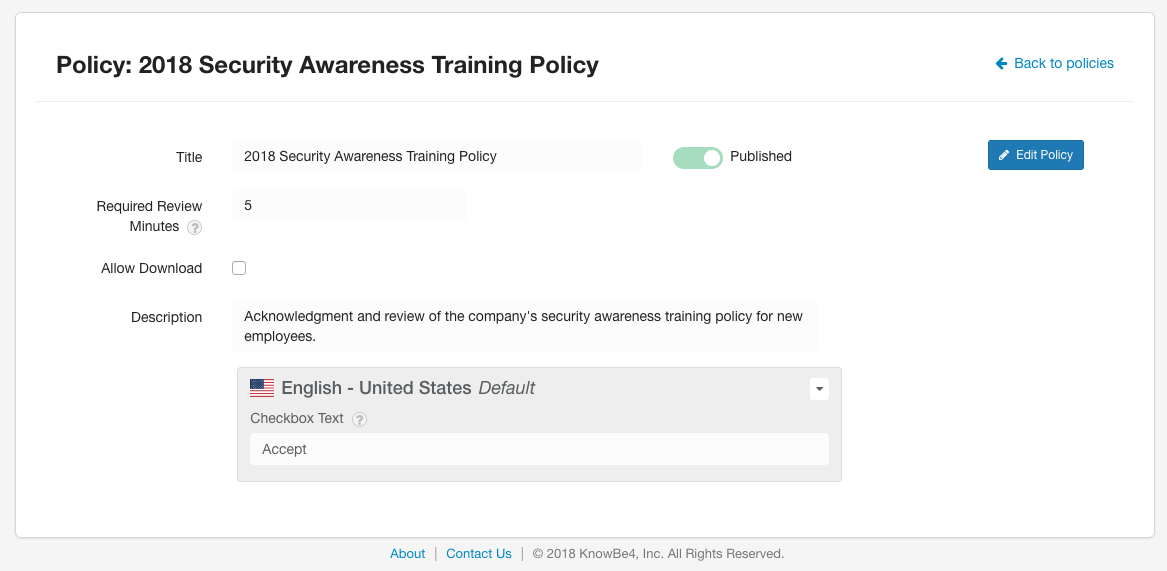
Task: Expand the English language dropdown arrow
Action: (x=819, y=389)
